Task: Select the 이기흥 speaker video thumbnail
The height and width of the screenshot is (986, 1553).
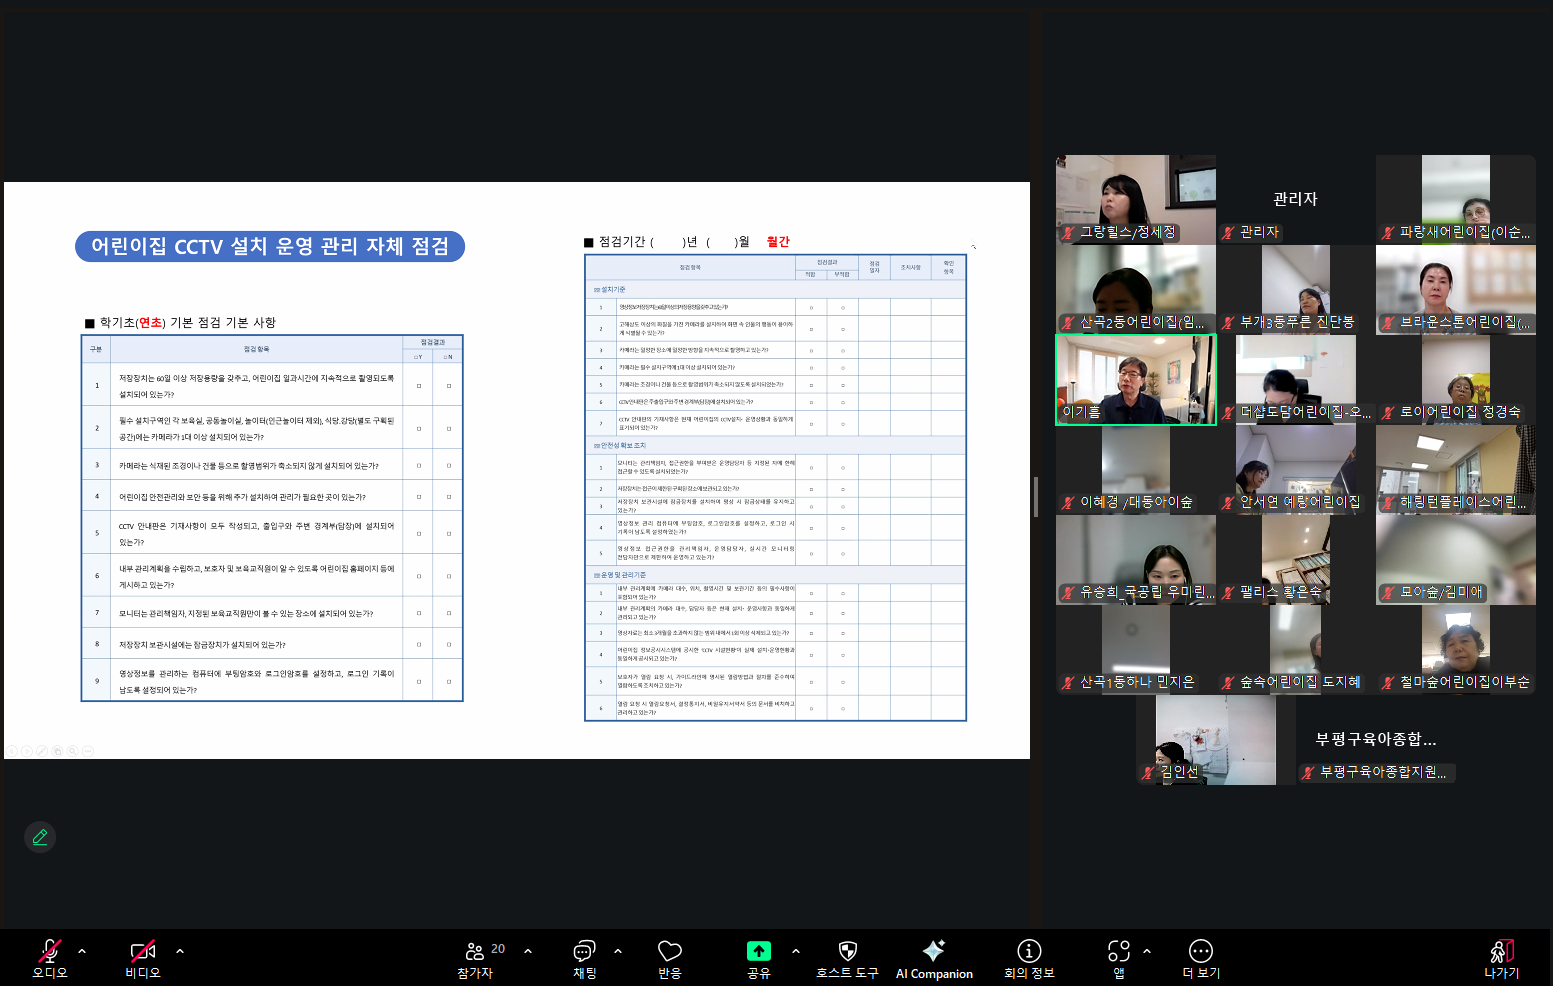Action: point(1136,380)
